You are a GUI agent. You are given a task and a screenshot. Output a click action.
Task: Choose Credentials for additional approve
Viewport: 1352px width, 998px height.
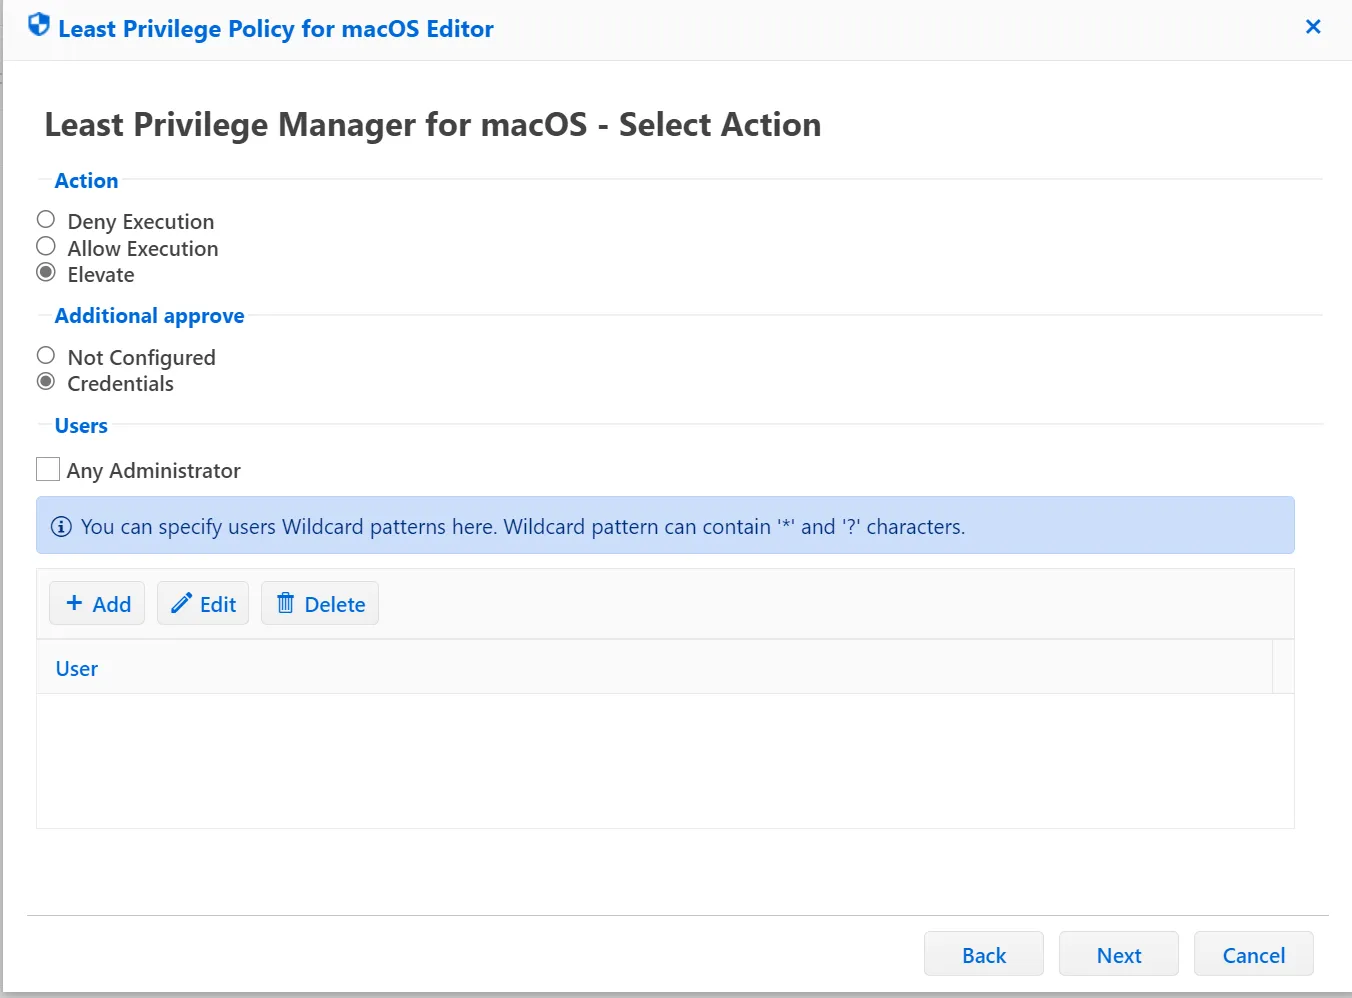coord(45,381)
